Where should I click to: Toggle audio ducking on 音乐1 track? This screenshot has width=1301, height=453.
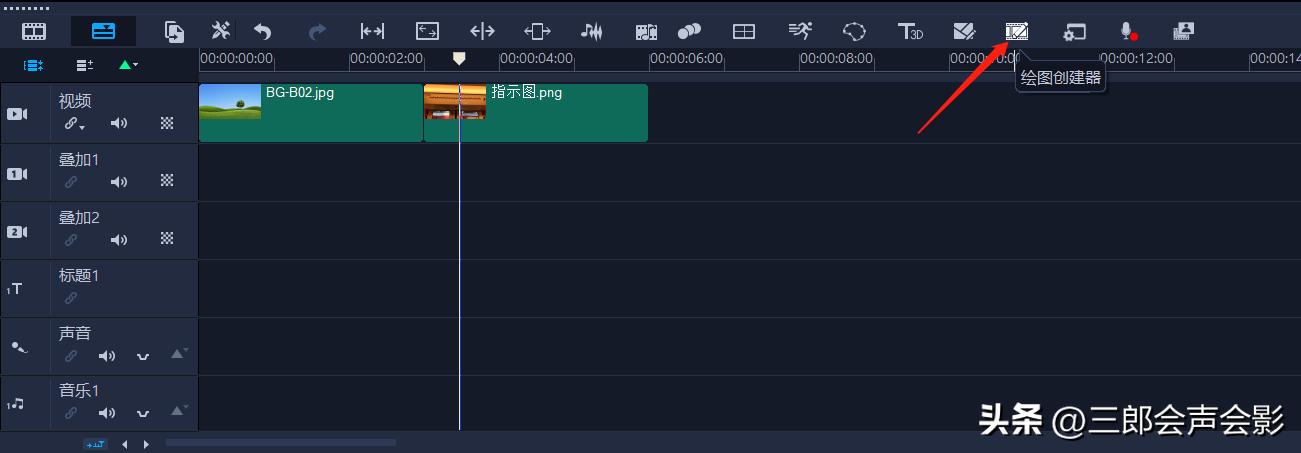[143, 413]
